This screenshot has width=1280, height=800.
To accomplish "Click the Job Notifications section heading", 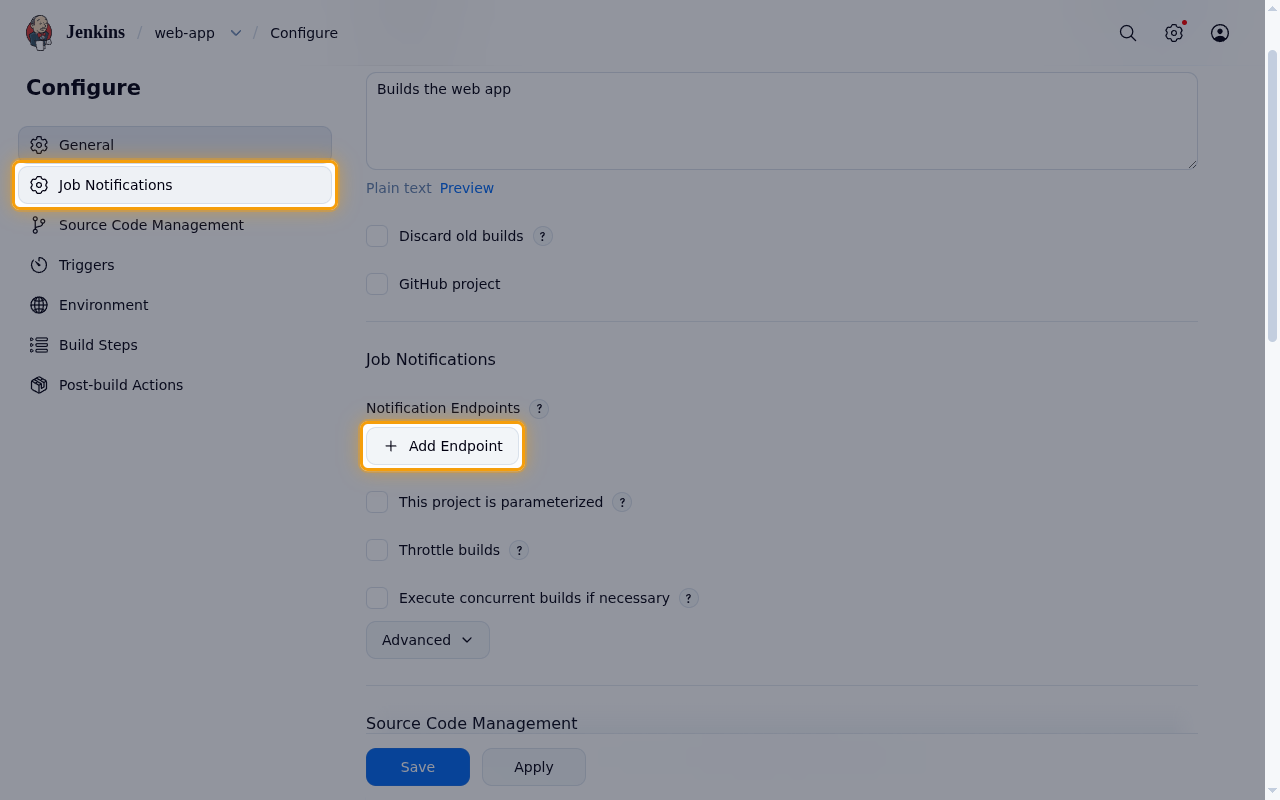I will tap(431, 359).
